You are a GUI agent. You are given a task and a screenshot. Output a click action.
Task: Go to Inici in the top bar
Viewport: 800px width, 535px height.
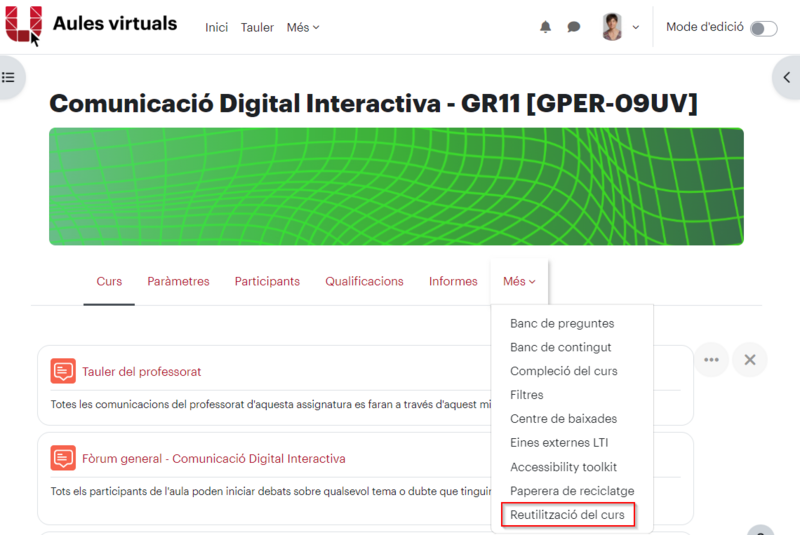(216, 28)
